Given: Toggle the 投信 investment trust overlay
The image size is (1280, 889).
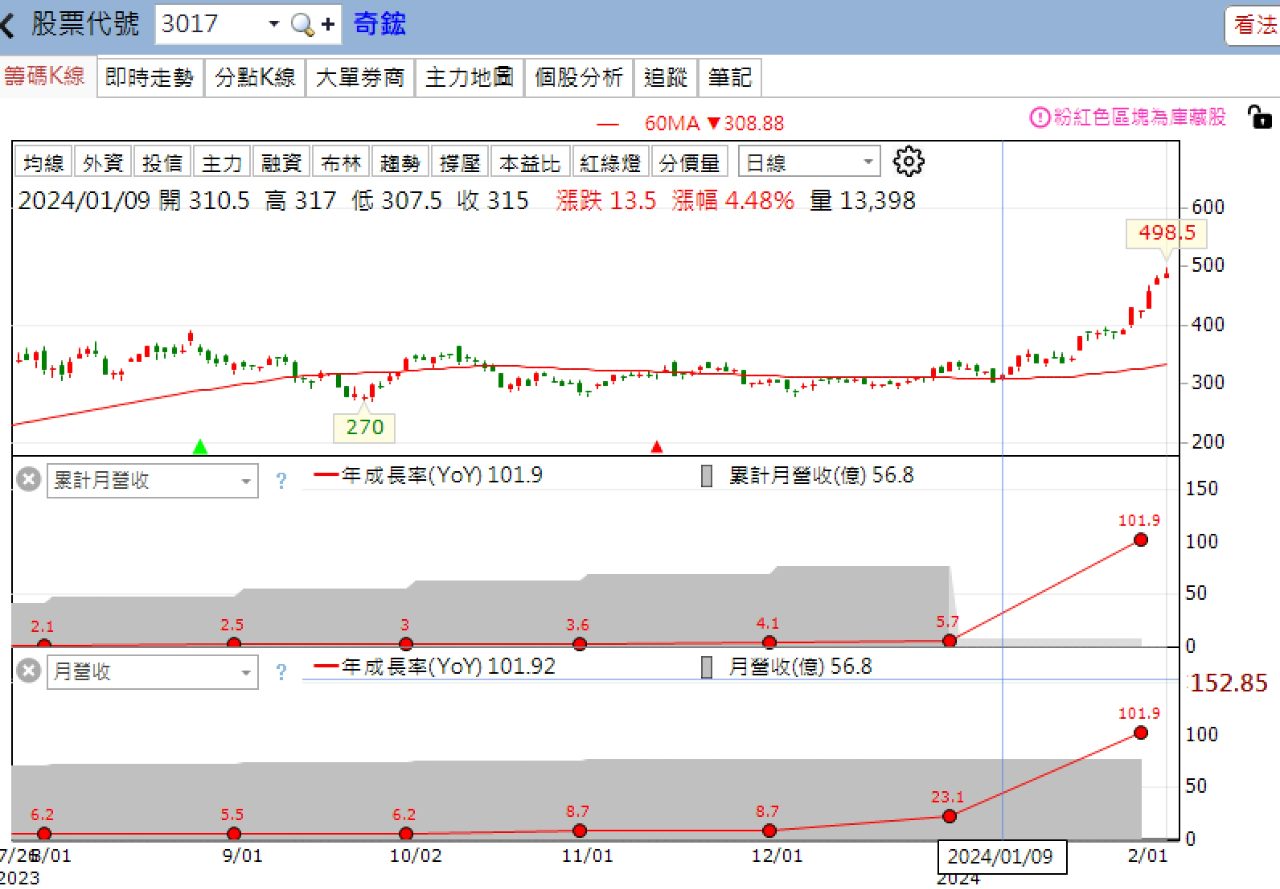Looking at the screenshot, I should 162,162.
